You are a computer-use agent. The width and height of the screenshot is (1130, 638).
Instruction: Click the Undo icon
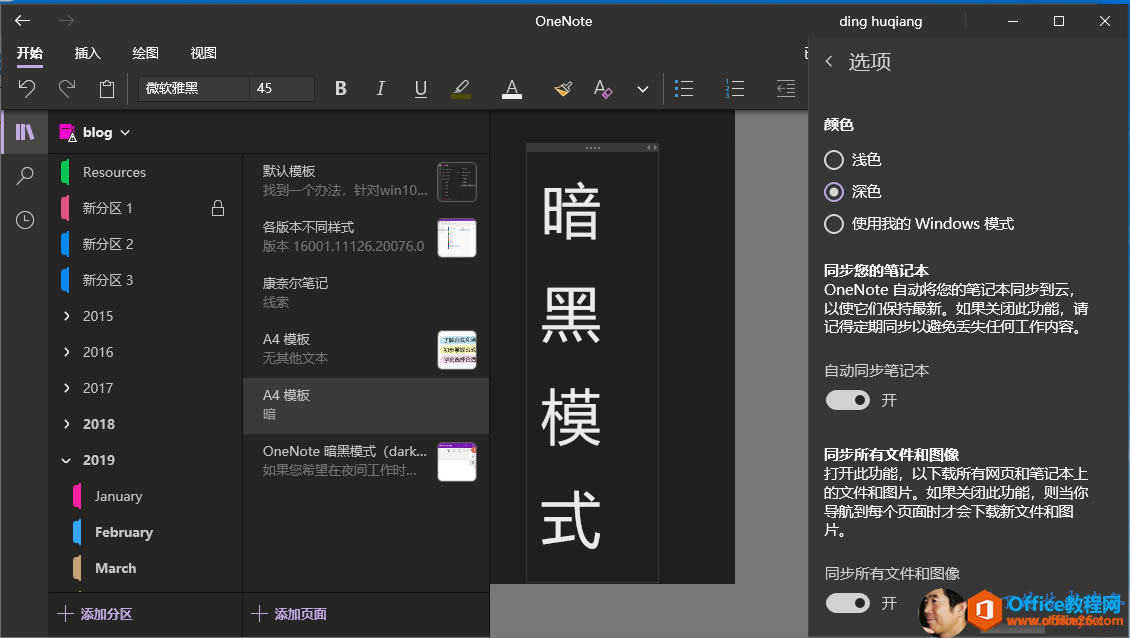click(x=25, y=88)
